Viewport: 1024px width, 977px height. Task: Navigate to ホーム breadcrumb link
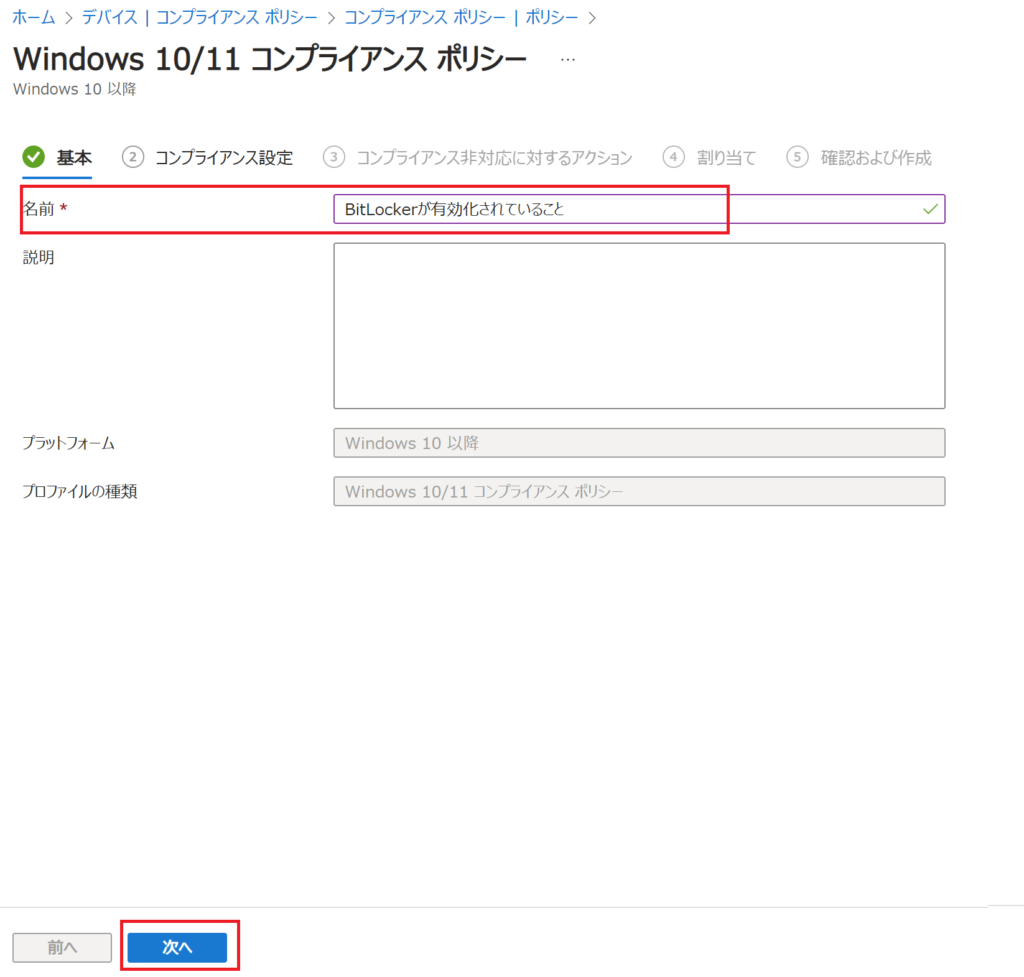coord(33,17)
